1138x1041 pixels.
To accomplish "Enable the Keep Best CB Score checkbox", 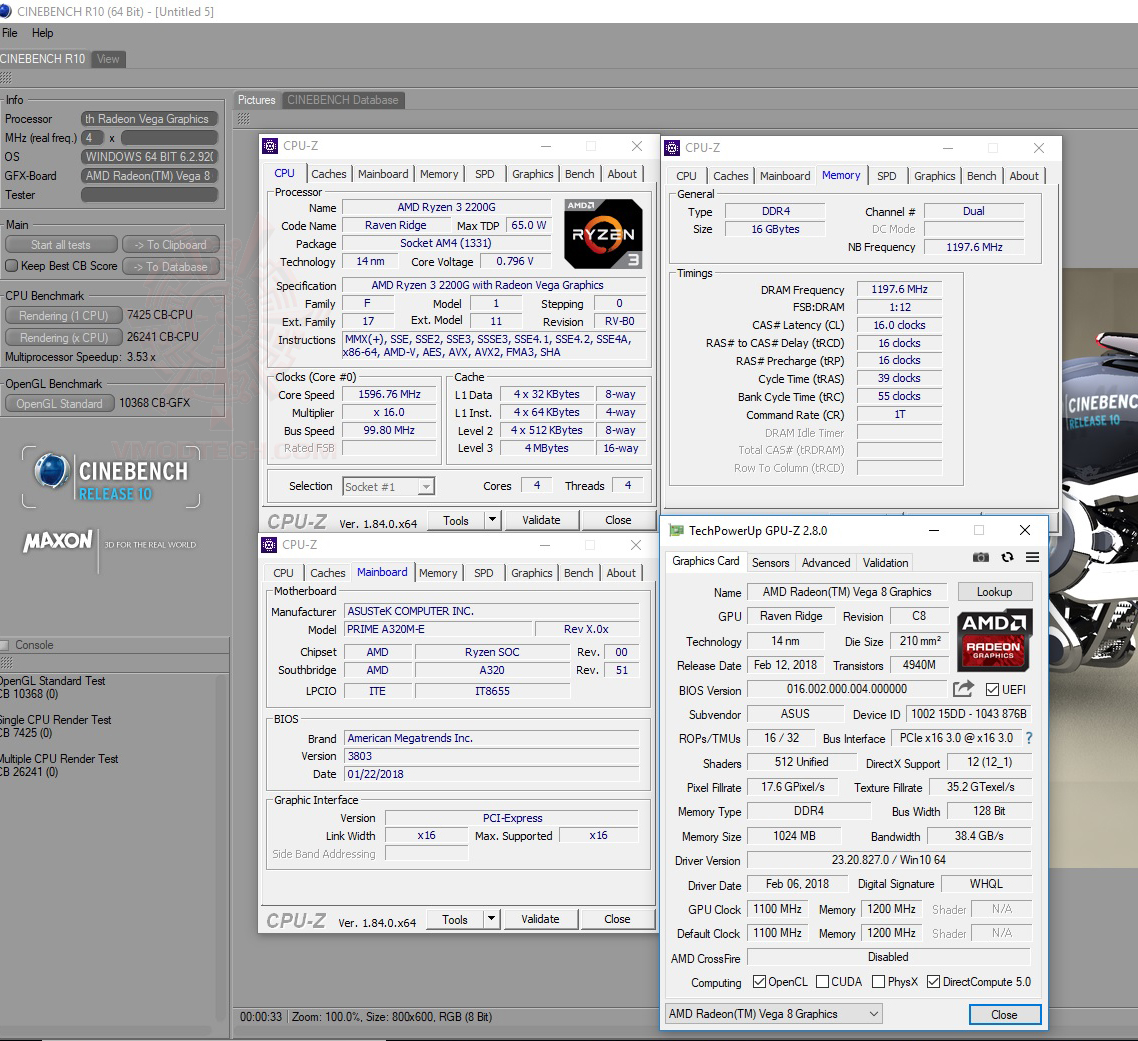I will tap(12, 266).
